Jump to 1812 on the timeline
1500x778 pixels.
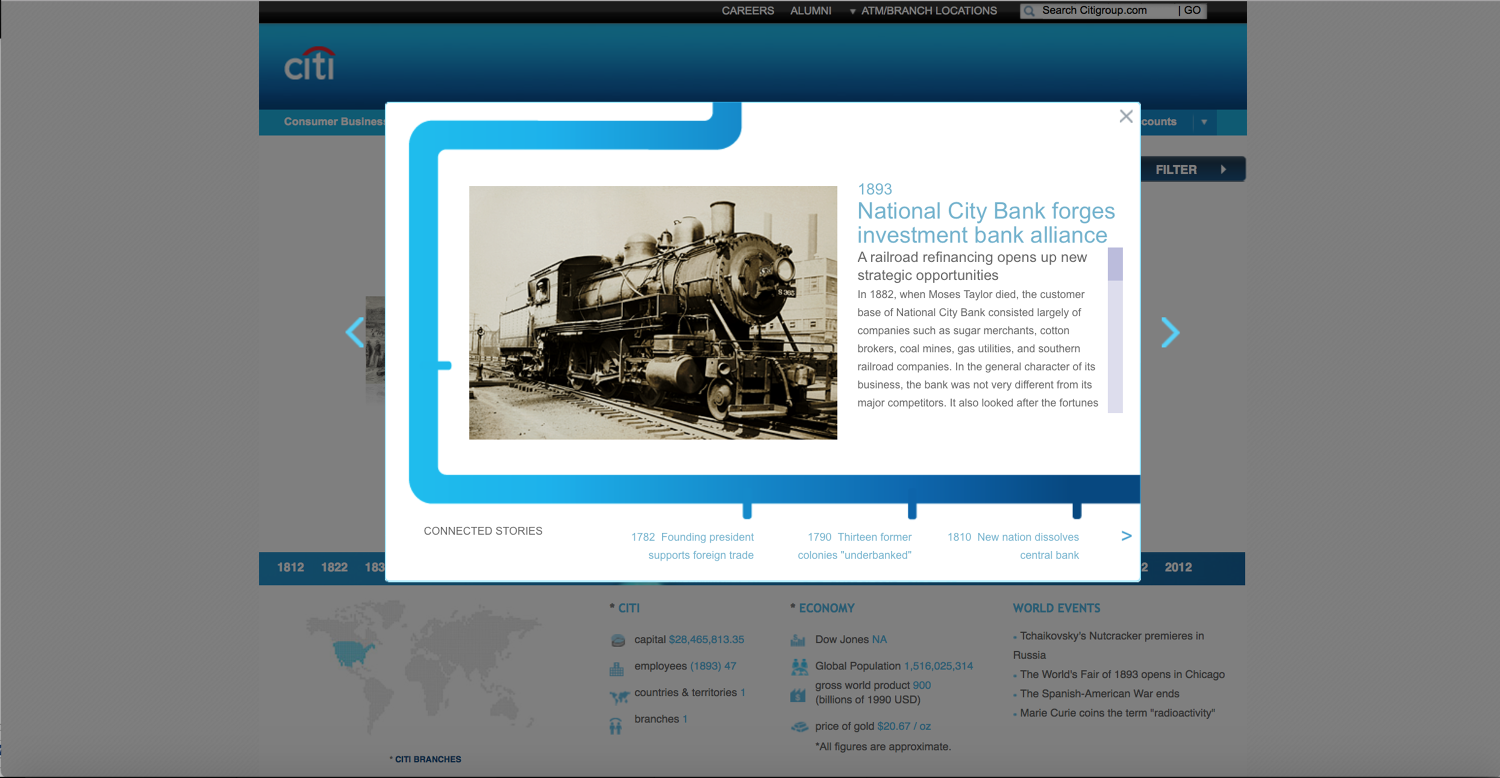pyautogui.click(x=291, y=567)
